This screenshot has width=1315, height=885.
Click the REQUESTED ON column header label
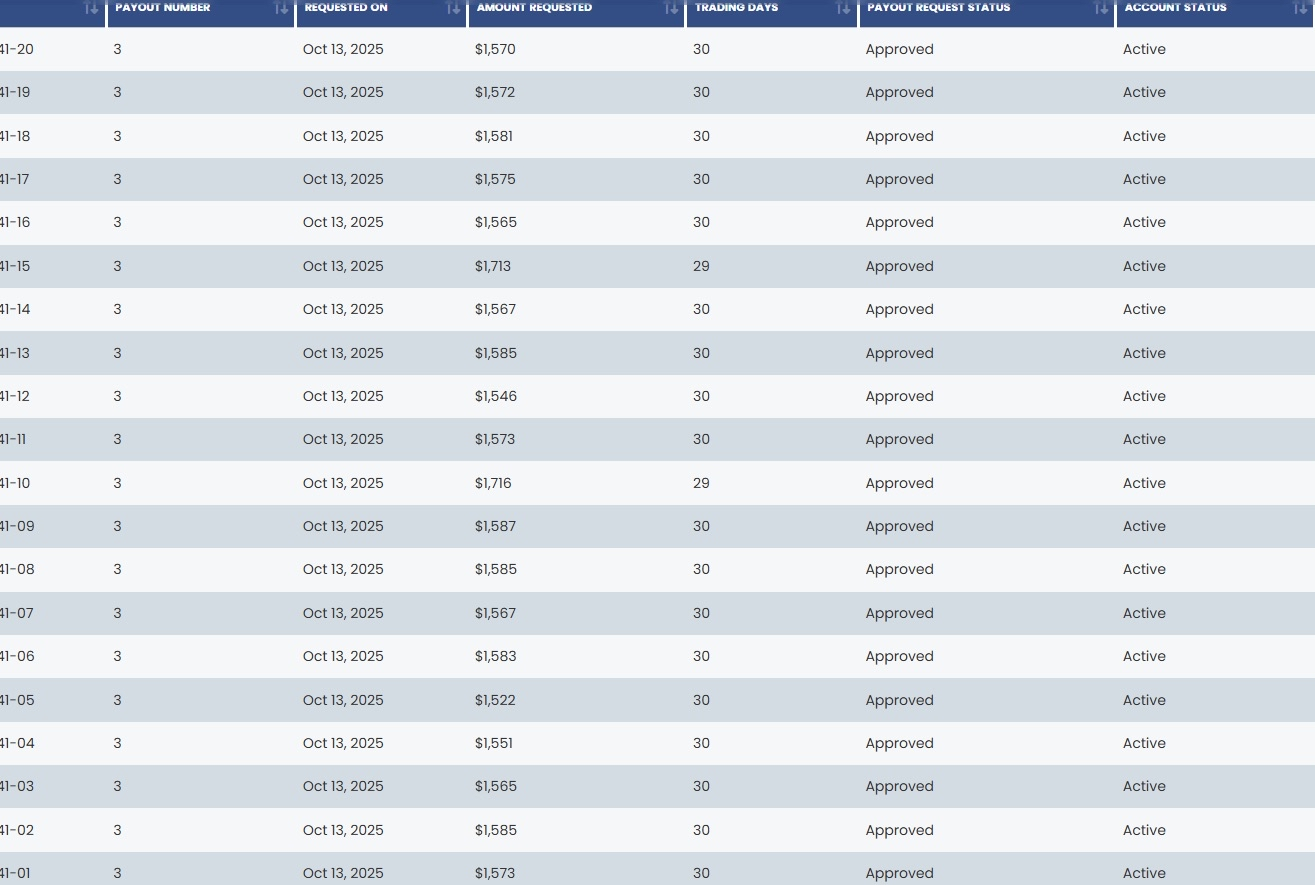pyautogui.click(x=346, y=7)
